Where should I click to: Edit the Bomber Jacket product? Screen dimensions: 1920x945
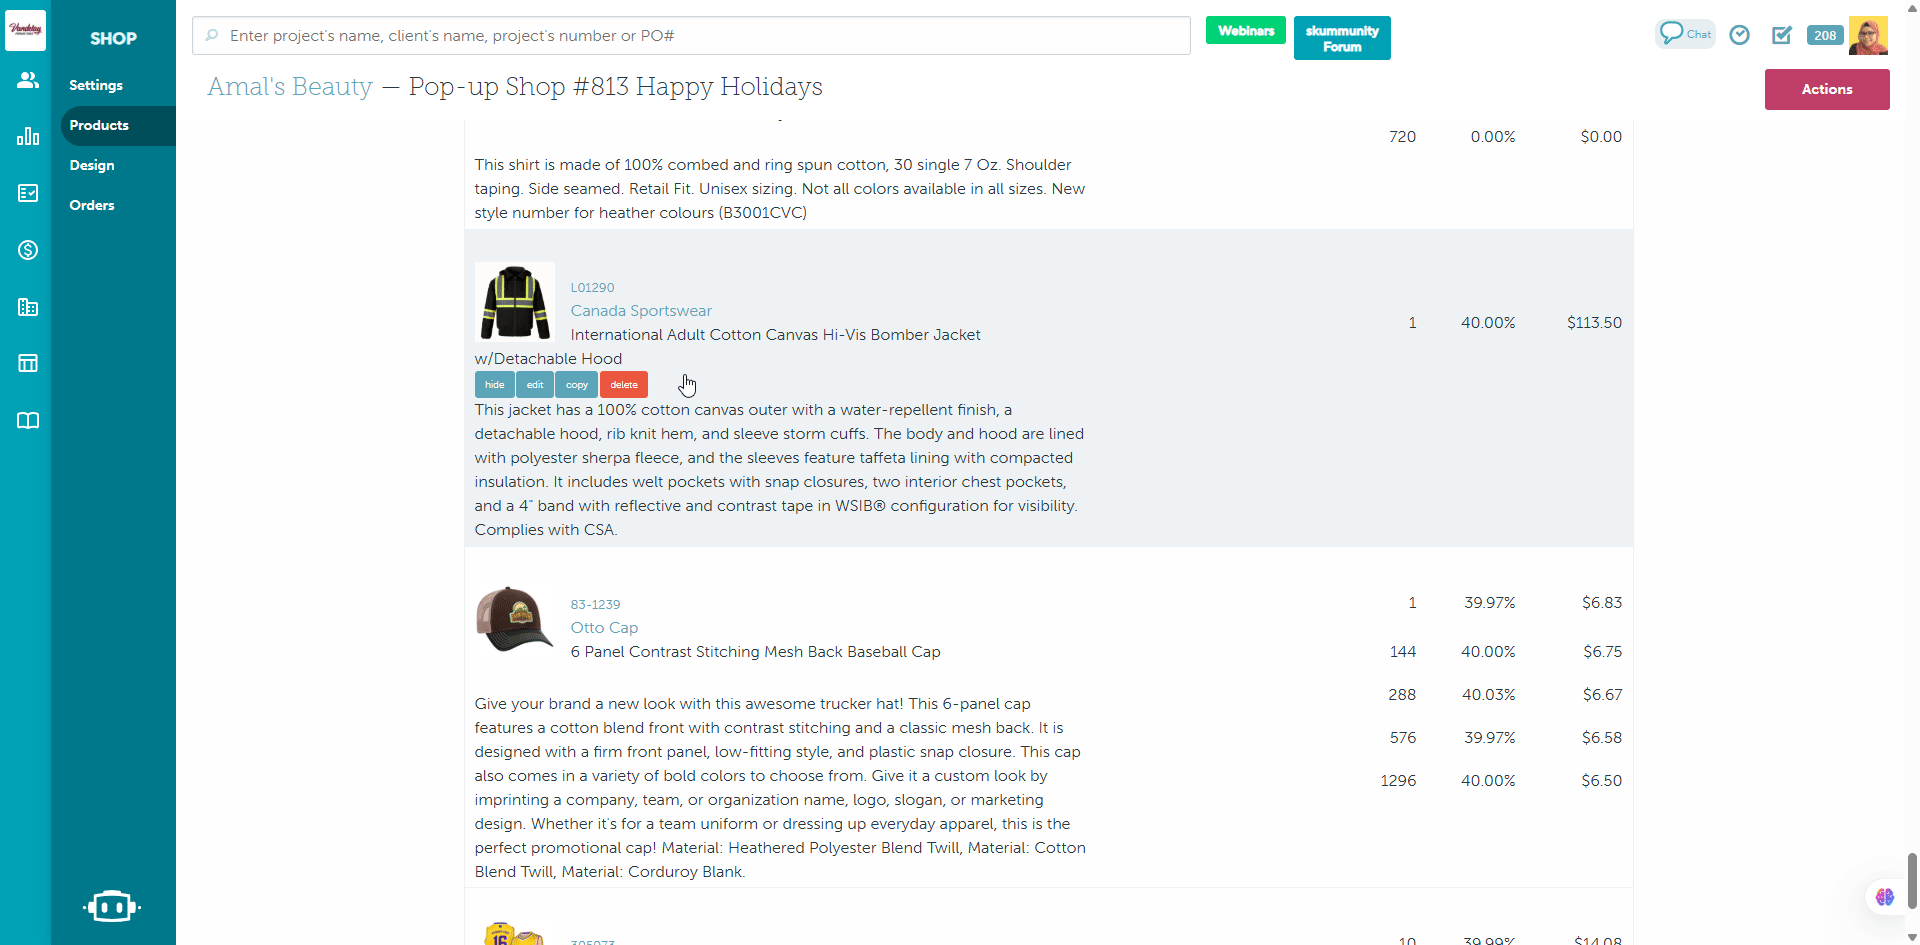(x=535, y=385)
